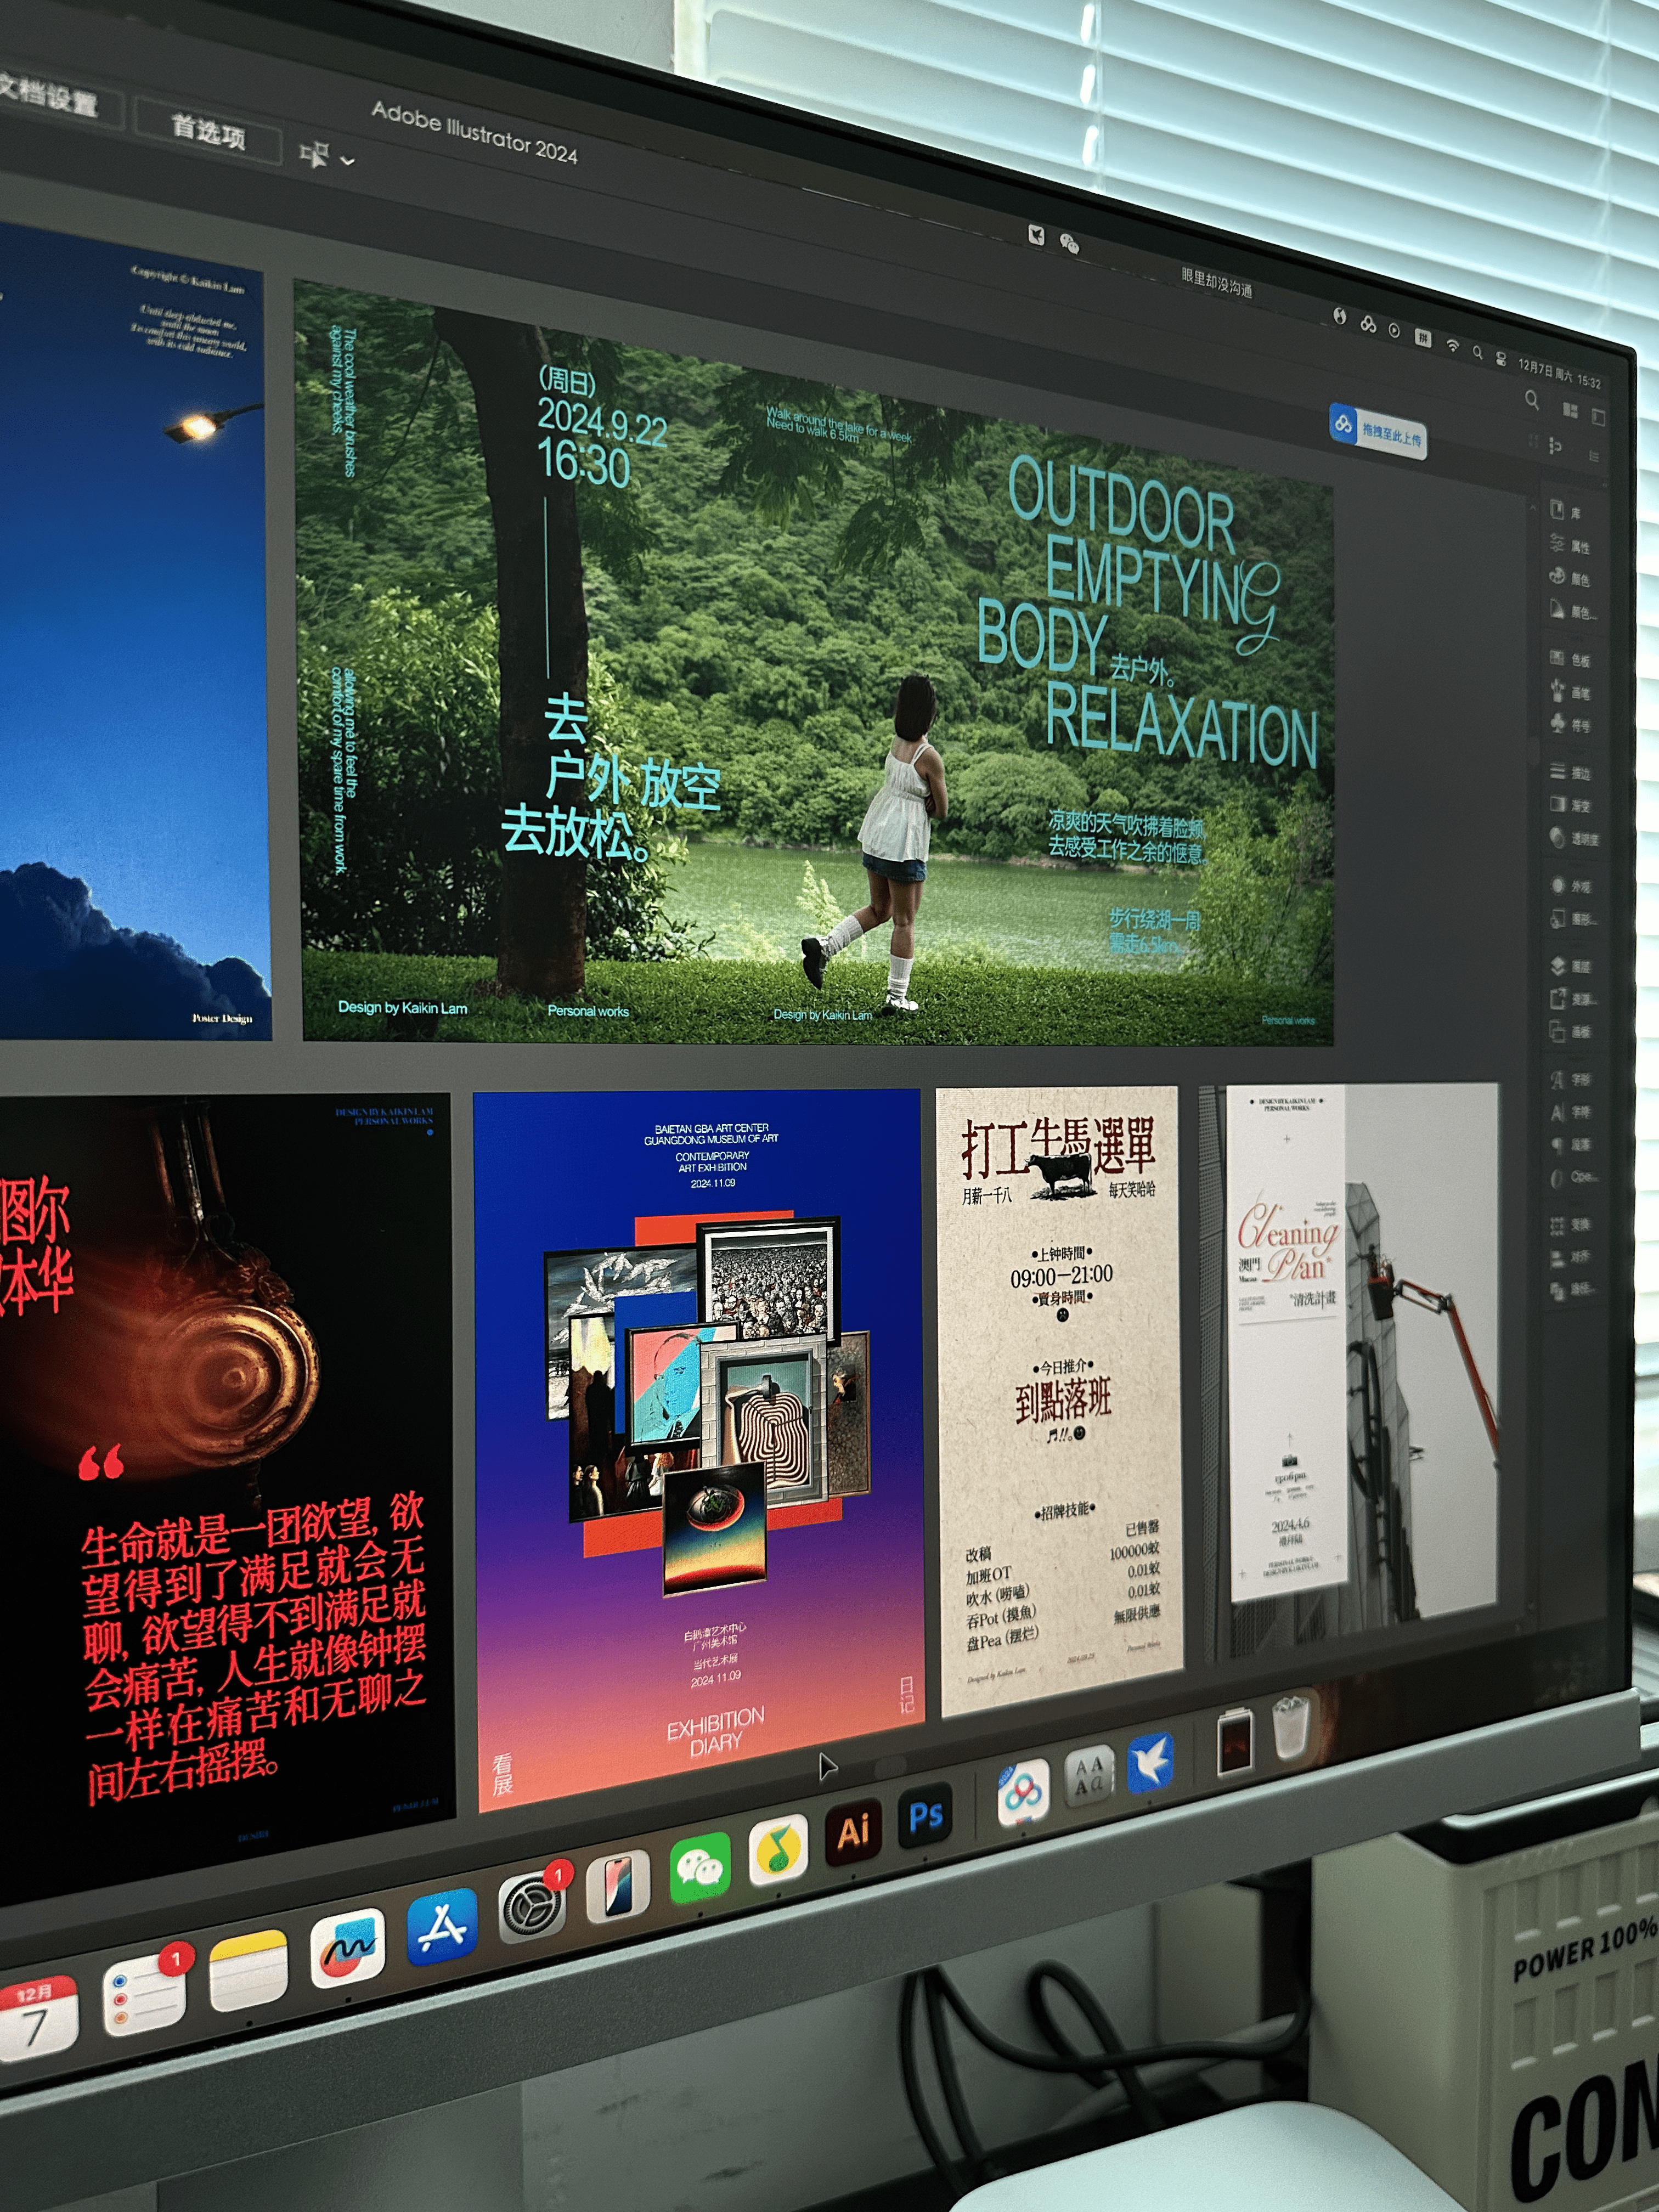The width and height of the screenshot is (1659, 2212).
Task: Show the 图层 (Layers) panel
Action: point(1570,967)
